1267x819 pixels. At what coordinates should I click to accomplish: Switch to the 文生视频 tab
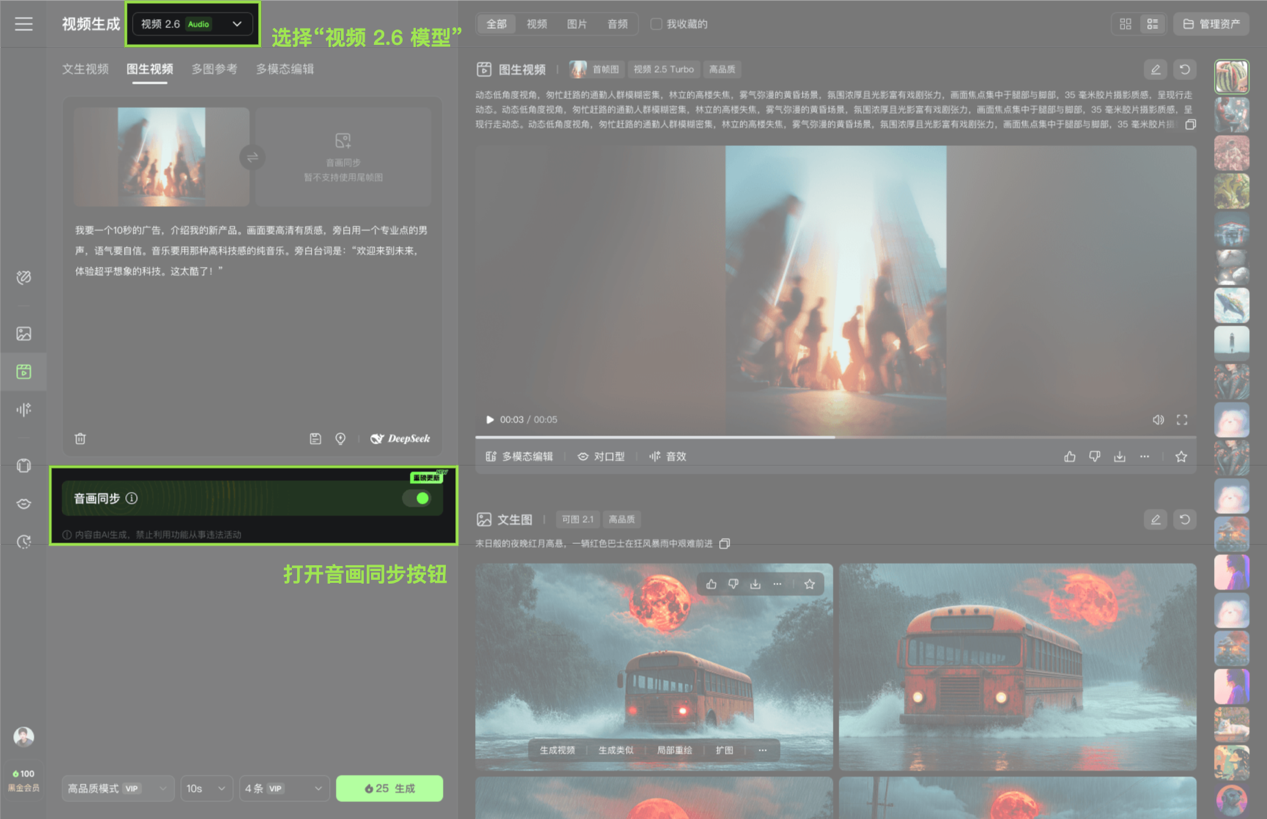(x=84, y=68)
